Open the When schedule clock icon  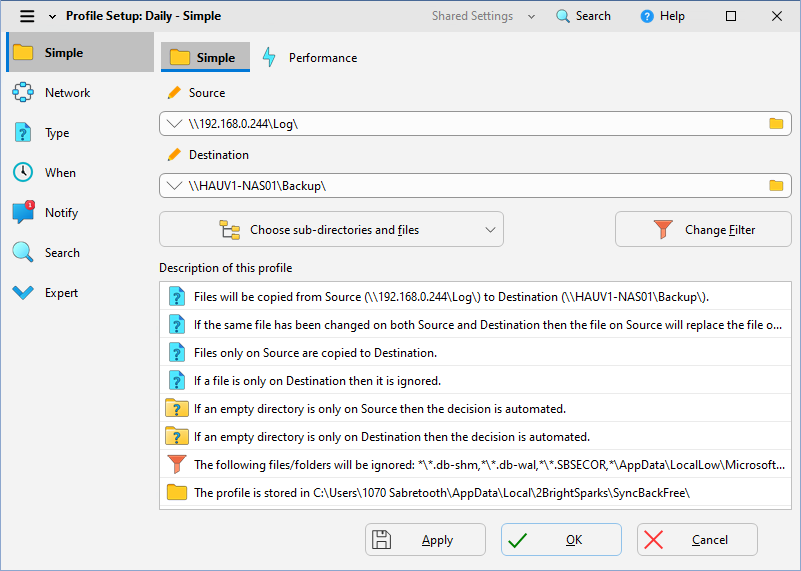coord(23,173)
